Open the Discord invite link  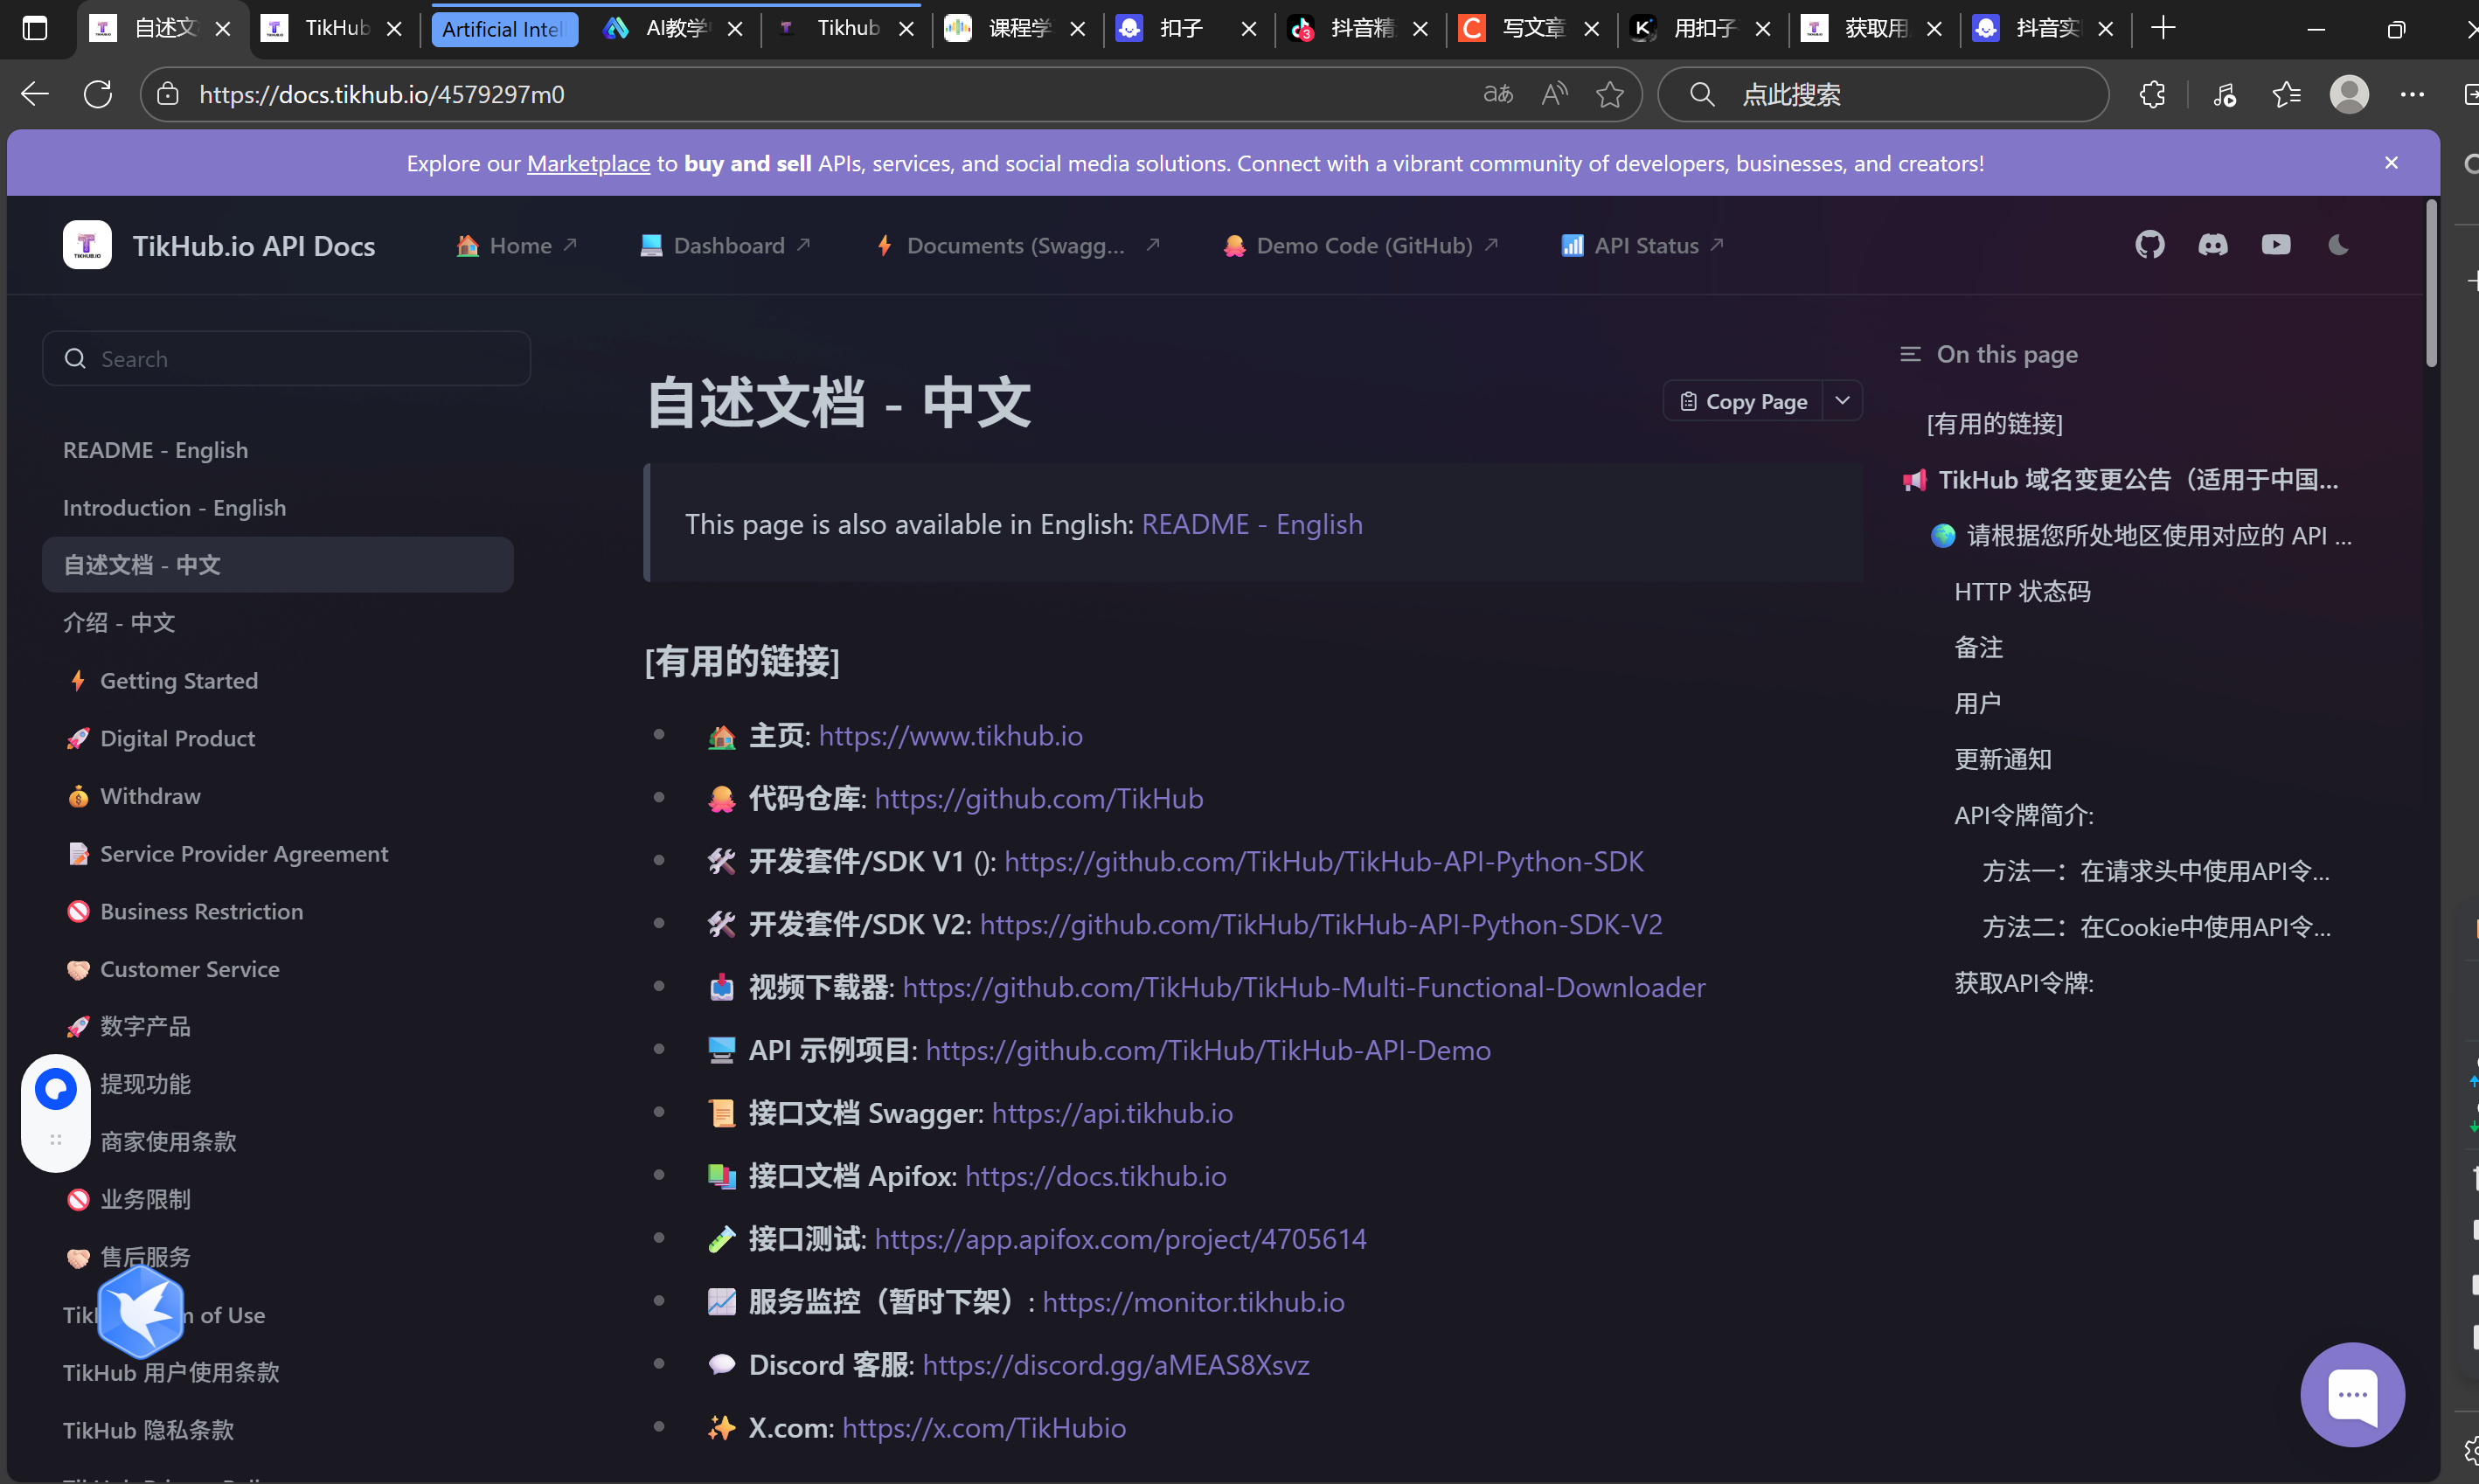point(1116,1365)
